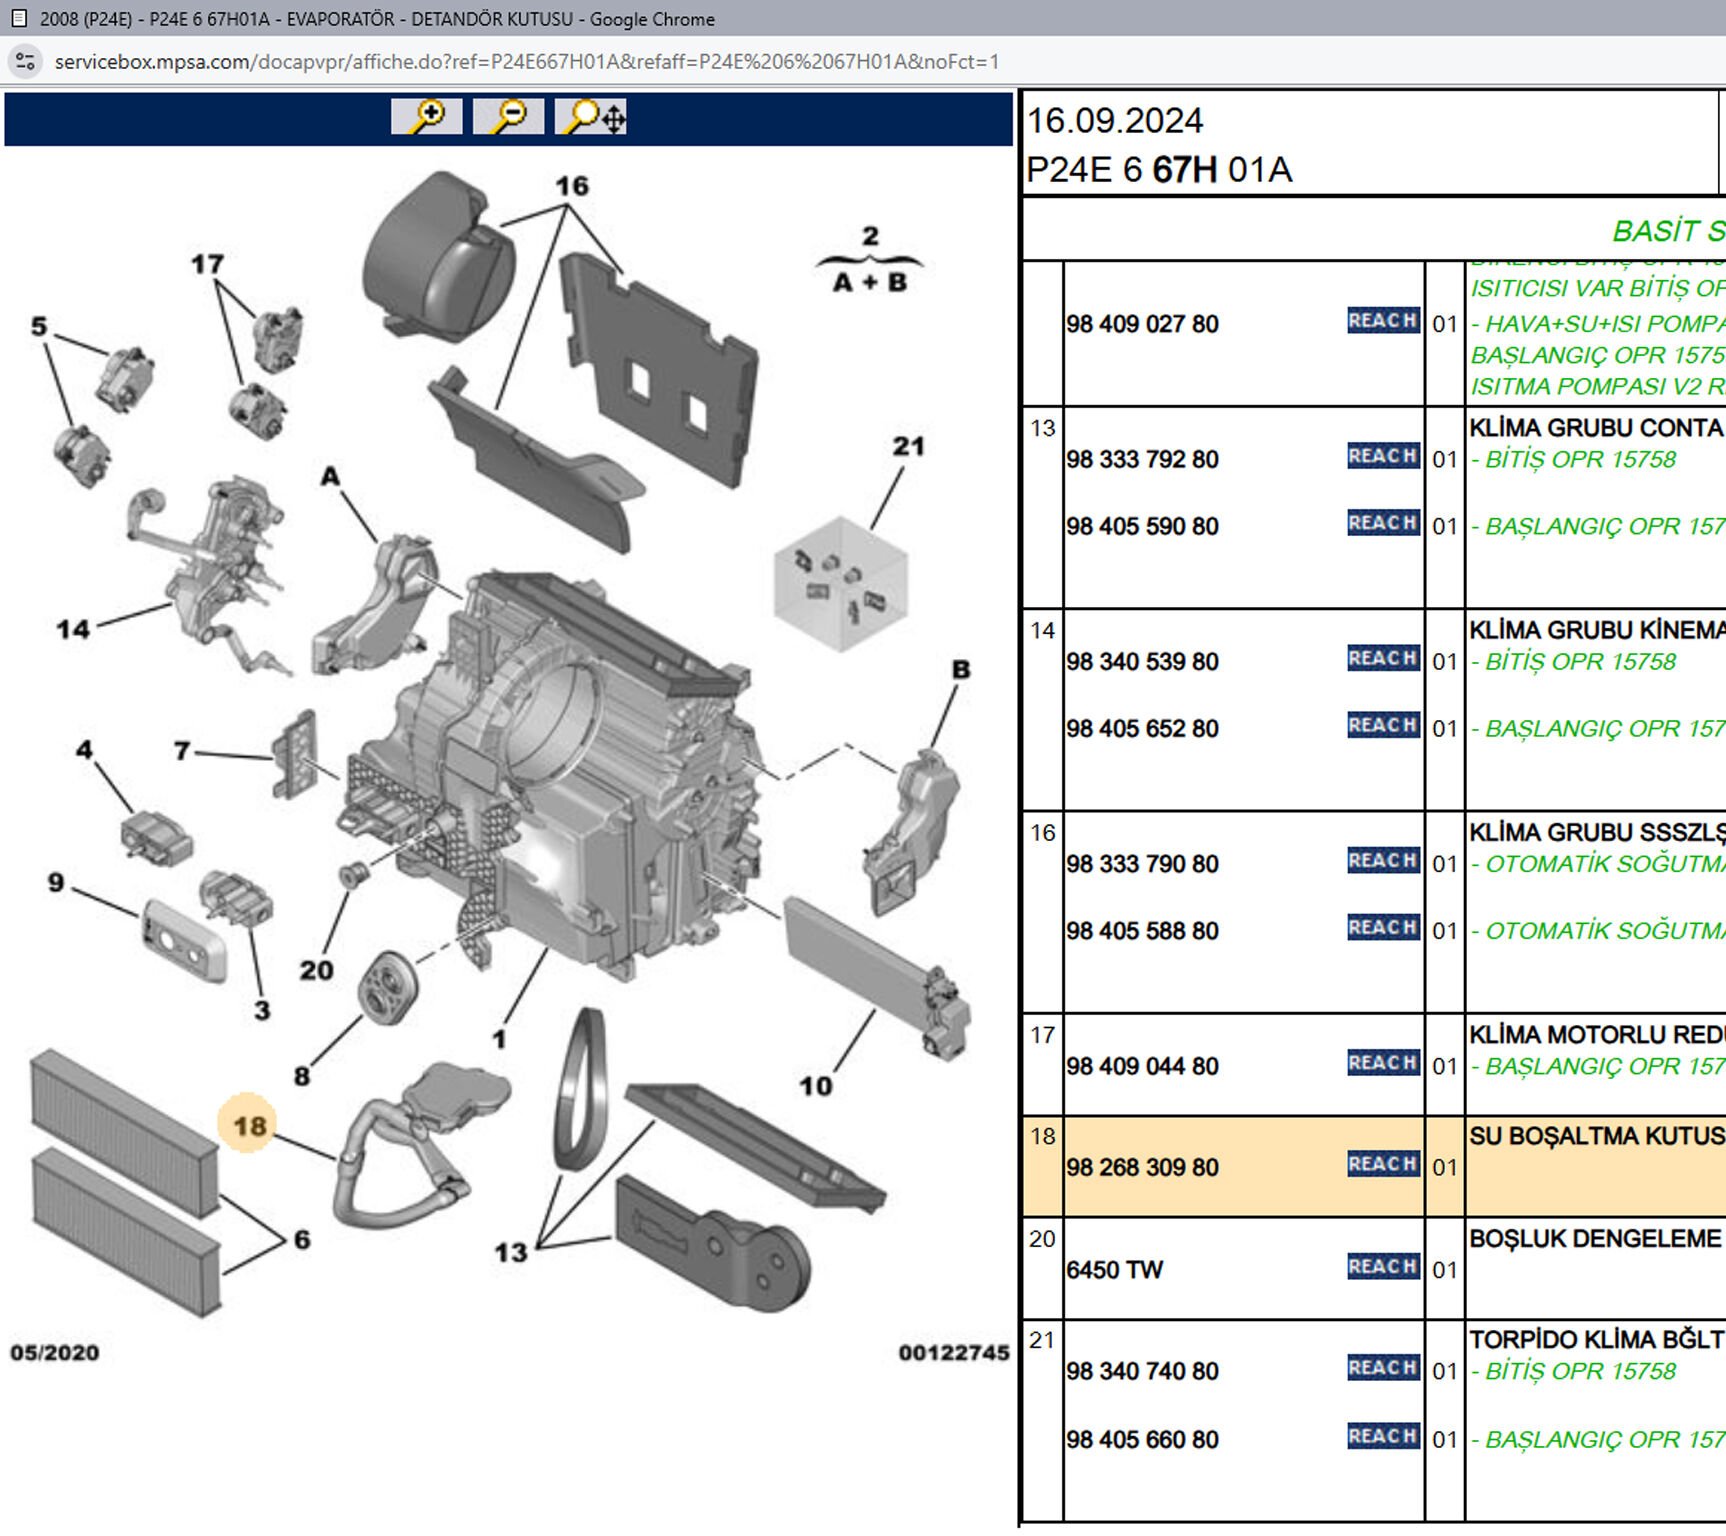Click callout number 16 above the blower

click(572, 186)
